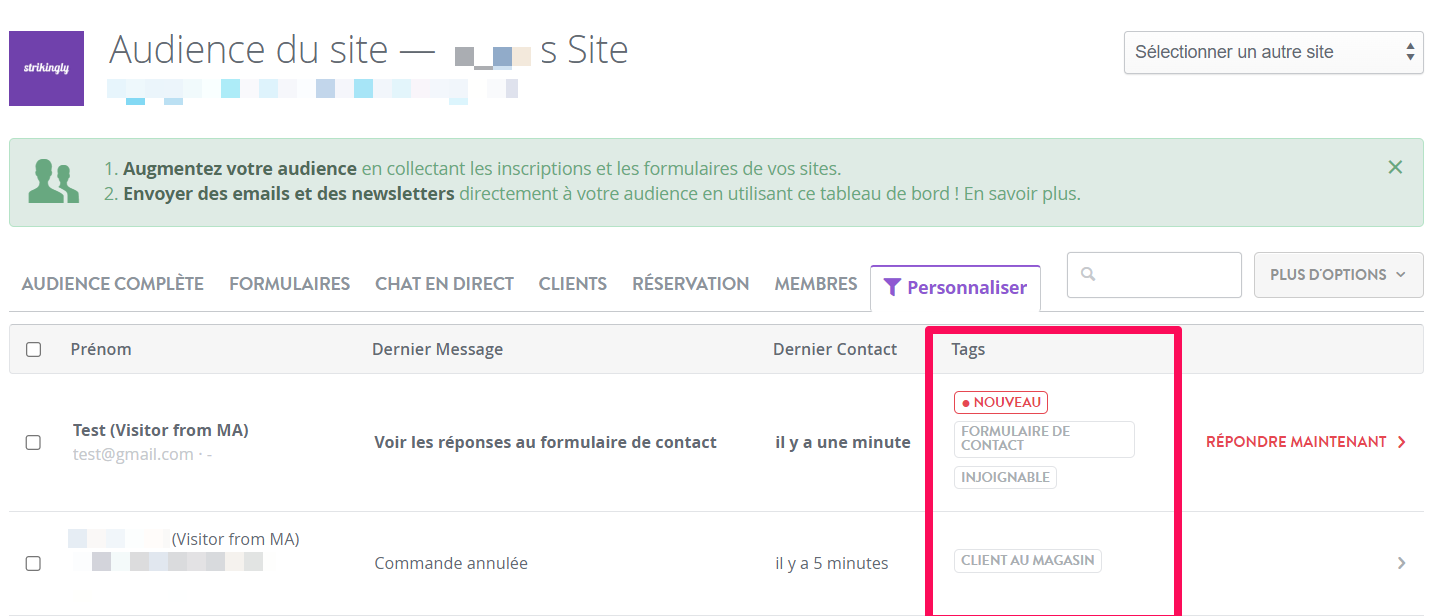Open the Sélectionner un autre site dropdown
The image size is (1450, 616).
coord(1273,52)
